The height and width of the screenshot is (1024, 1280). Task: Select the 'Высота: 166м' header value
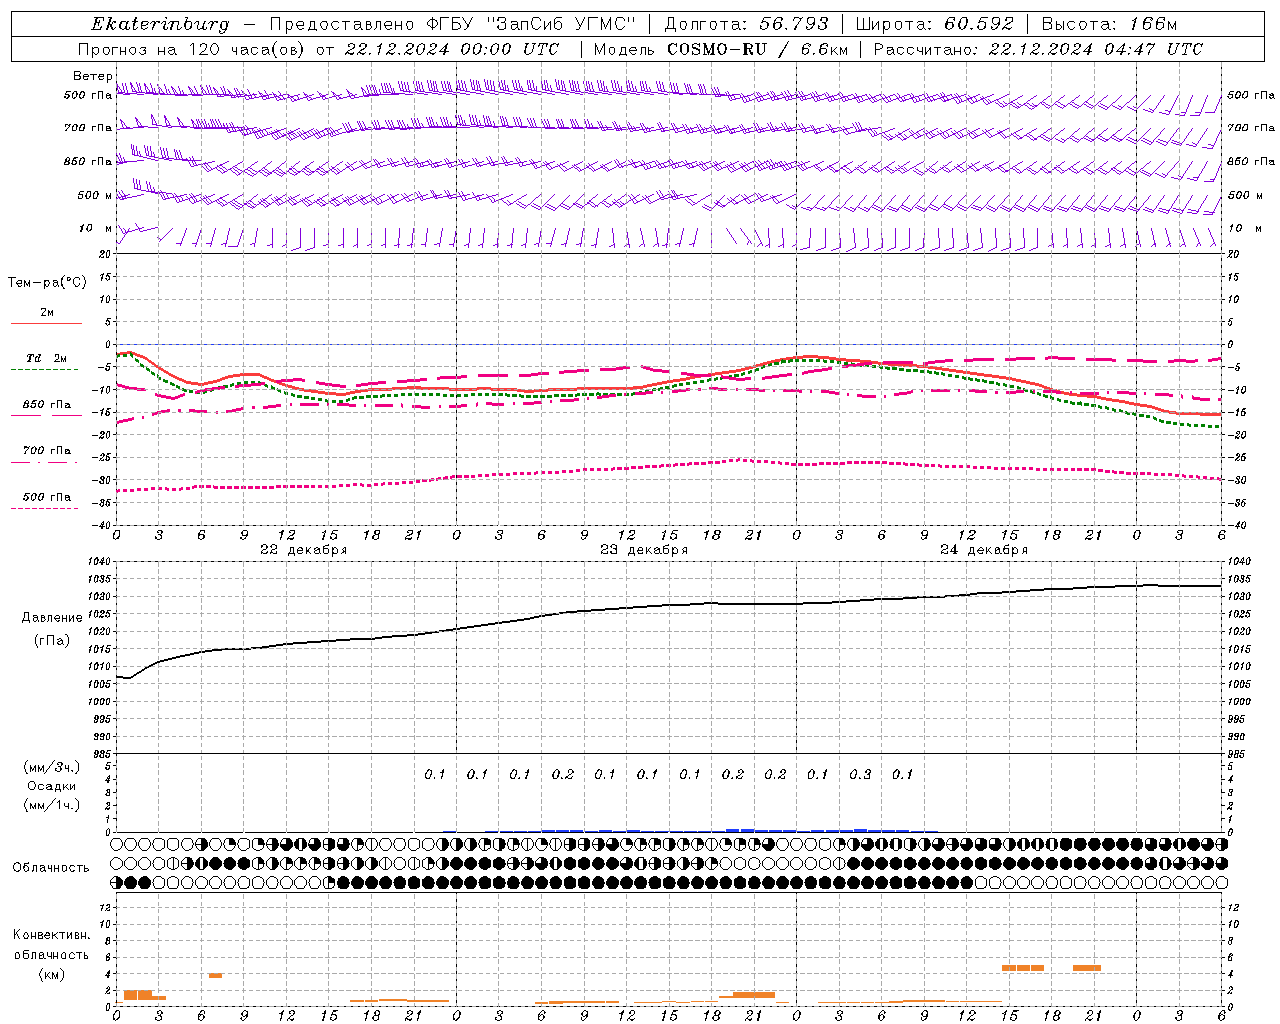coord(1109,24)
